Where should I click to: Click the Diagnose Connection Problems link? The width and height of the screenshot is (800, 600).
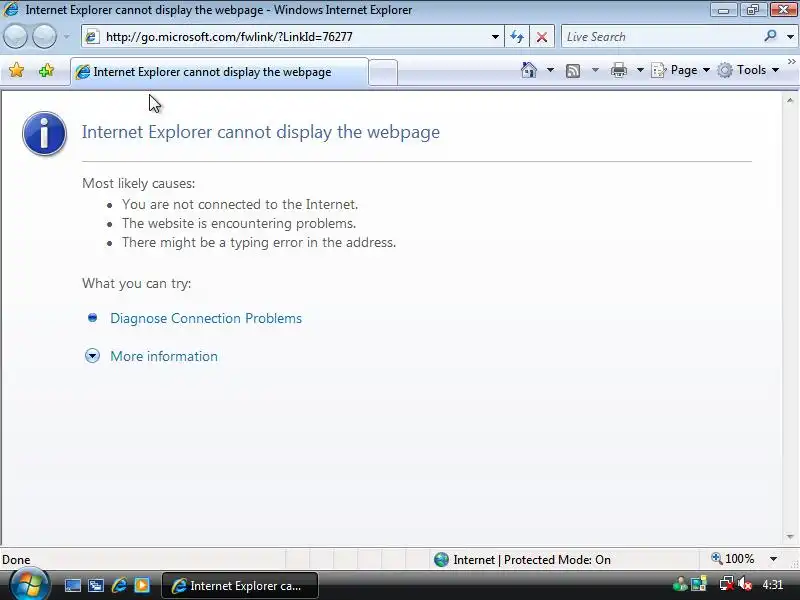pyautogui.click(x=206, y=318)
